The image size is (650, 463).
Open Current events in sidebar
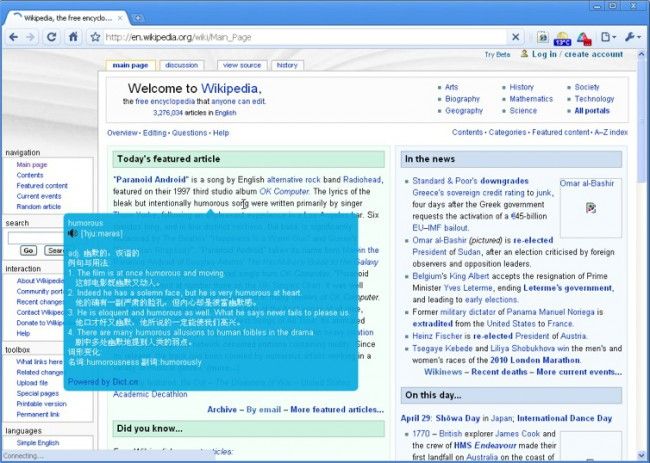(39, 196)
